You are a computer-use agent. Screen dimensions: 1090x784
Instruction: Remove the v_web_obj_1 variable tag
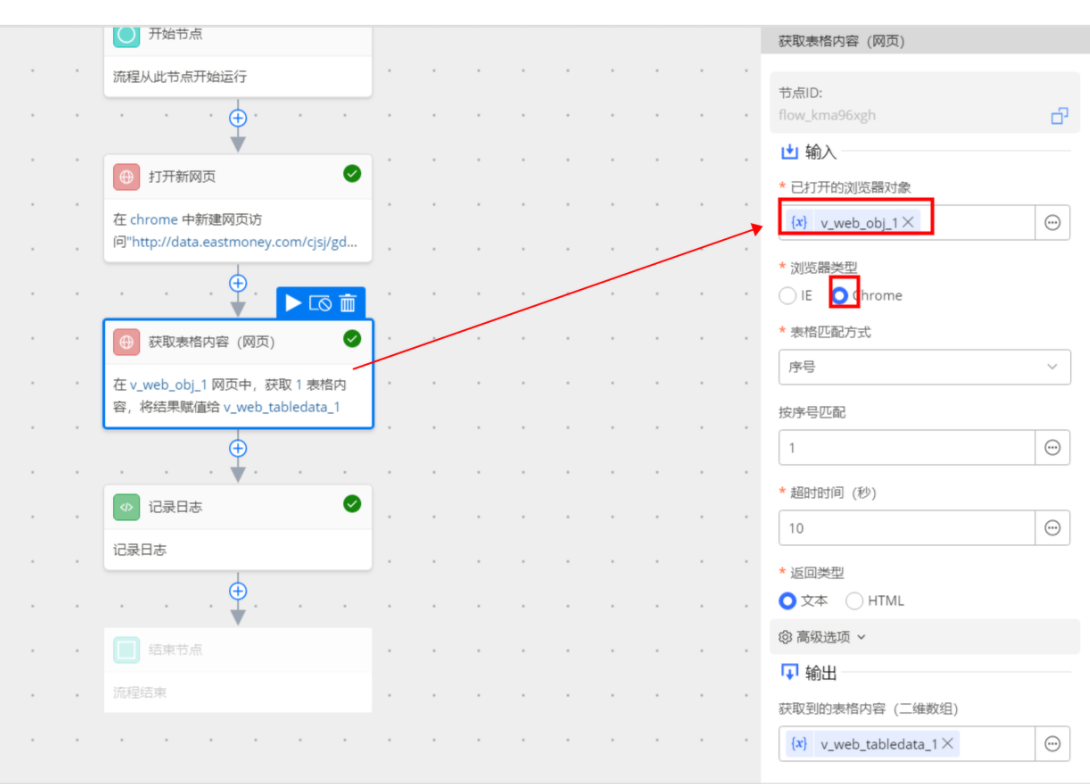(909, 222)
